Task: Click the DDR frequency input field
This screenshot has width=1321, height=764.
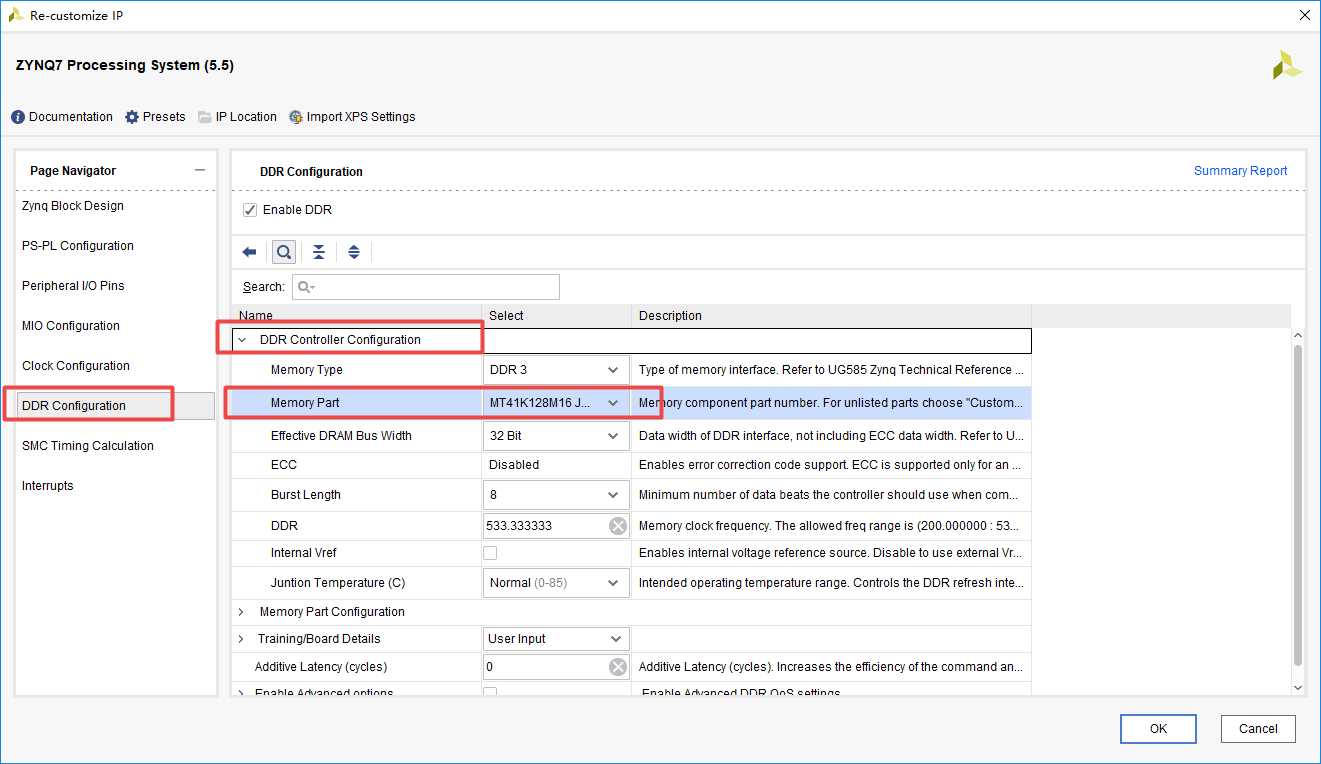Action: click(x=556, y=526)
